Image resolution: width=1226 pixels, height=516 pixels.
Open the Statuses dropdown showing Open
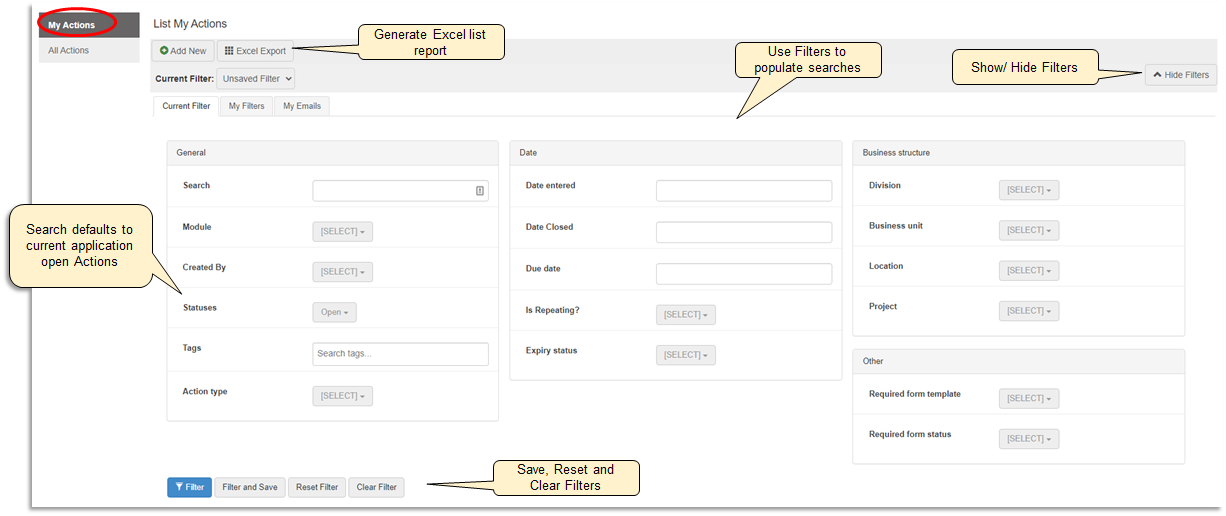pos(334,312)
